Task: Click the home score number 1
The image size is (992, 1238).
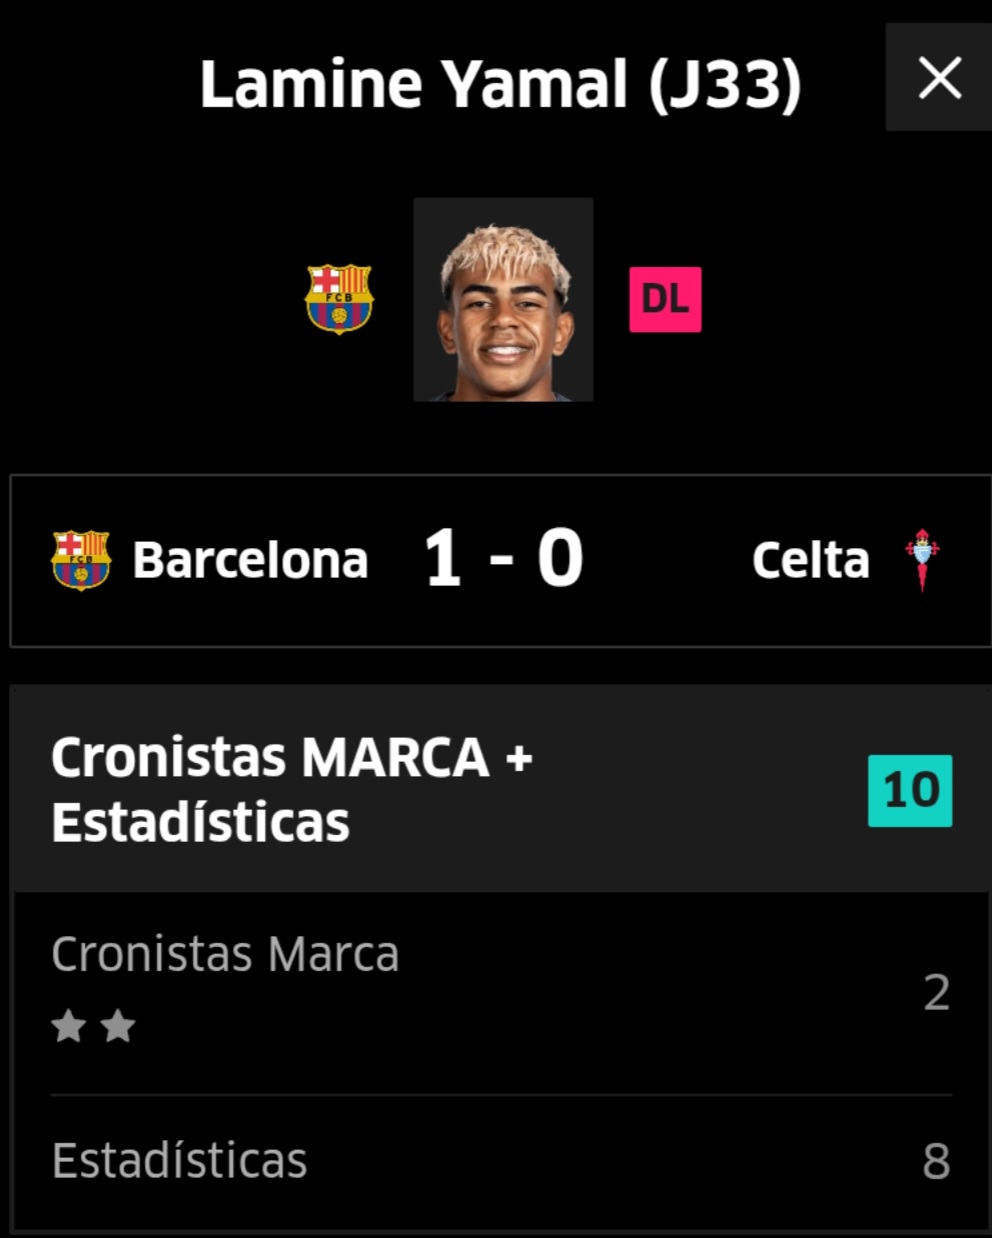Action: pyautogui.click(x=442, y=559)
